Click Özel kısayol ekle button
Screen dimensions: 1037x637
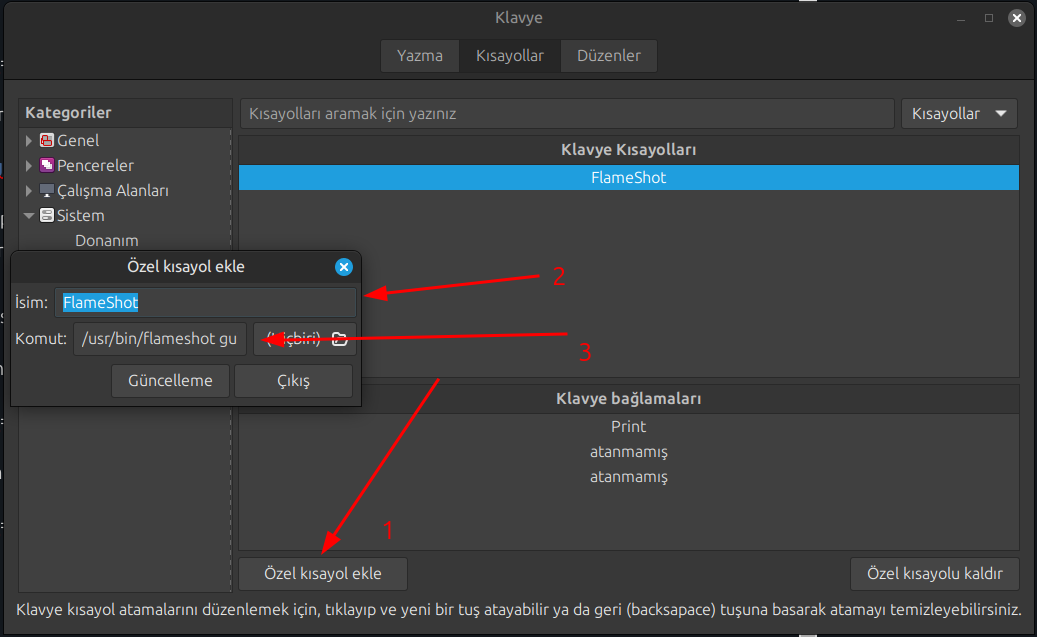tap(323, 574)
